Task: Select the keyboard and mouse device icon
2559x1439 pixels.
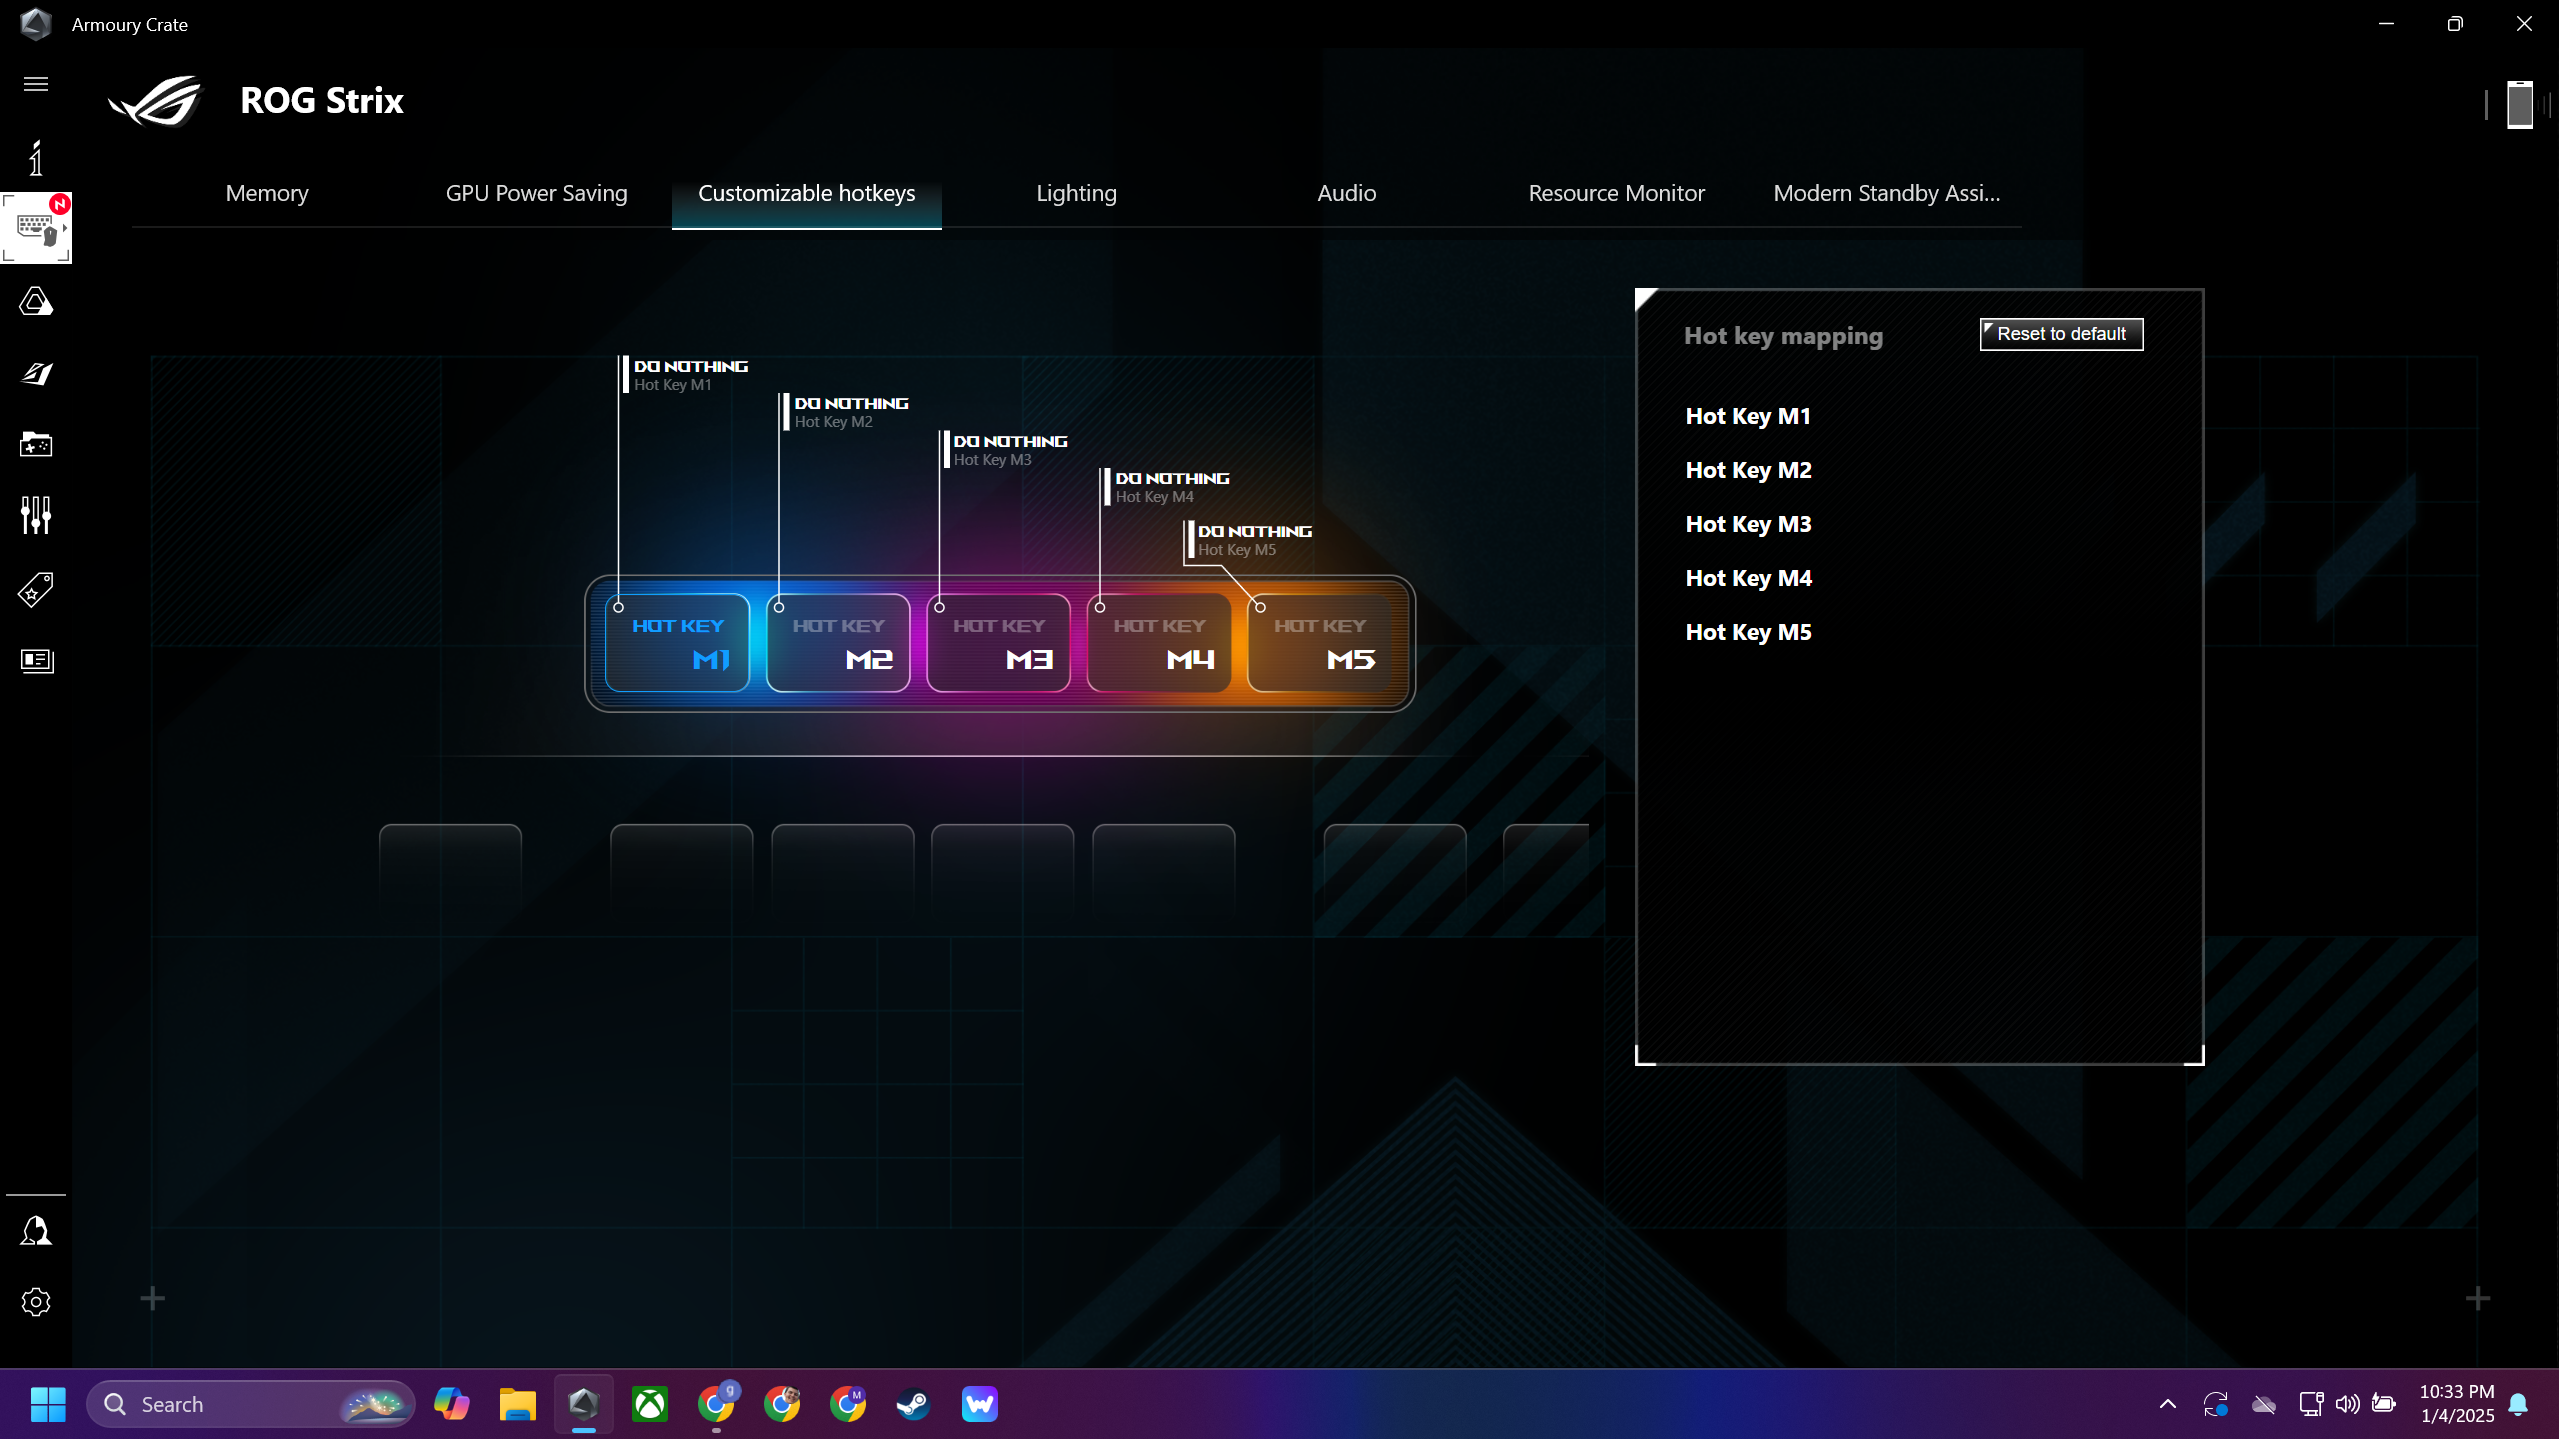Action: click(x=35, y=228)
